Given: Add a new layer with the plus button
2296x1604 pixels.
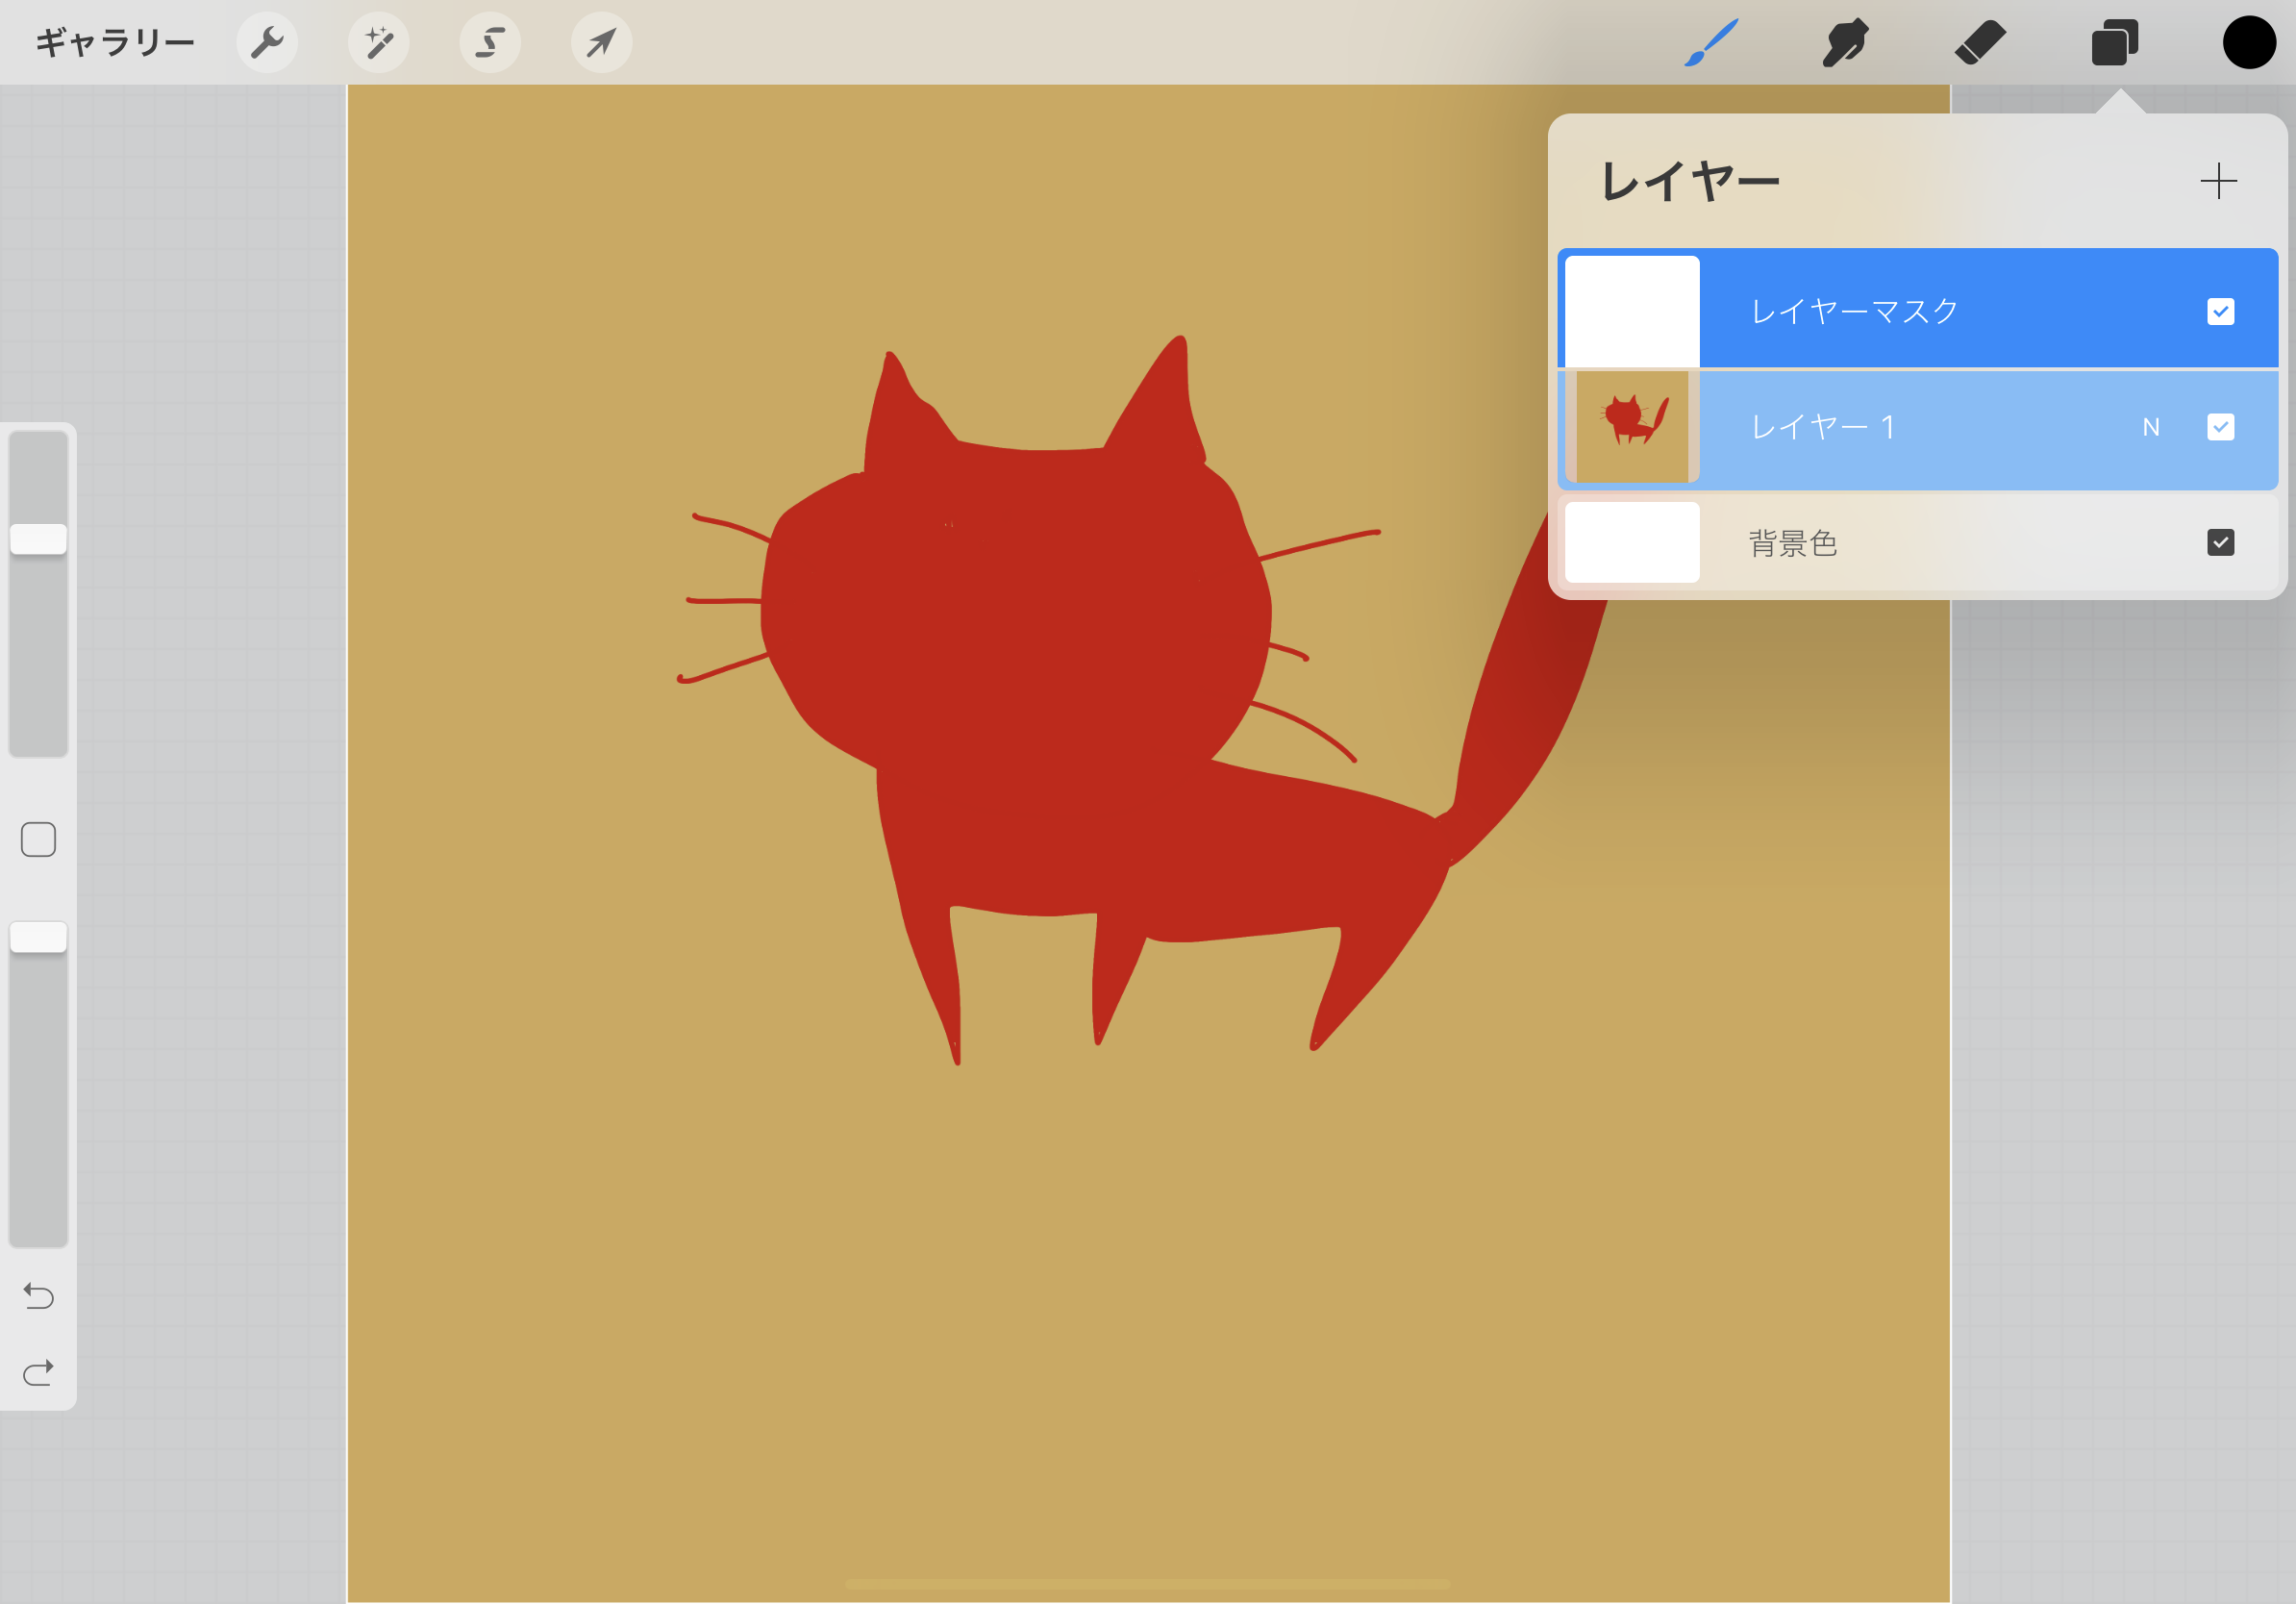Looking at the screenshot, I should coord(2218,181).
